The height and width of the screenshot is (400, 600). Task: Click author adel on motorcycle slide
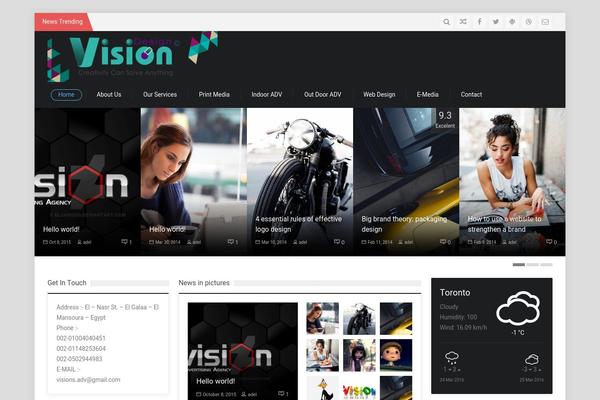pos(300,242)
